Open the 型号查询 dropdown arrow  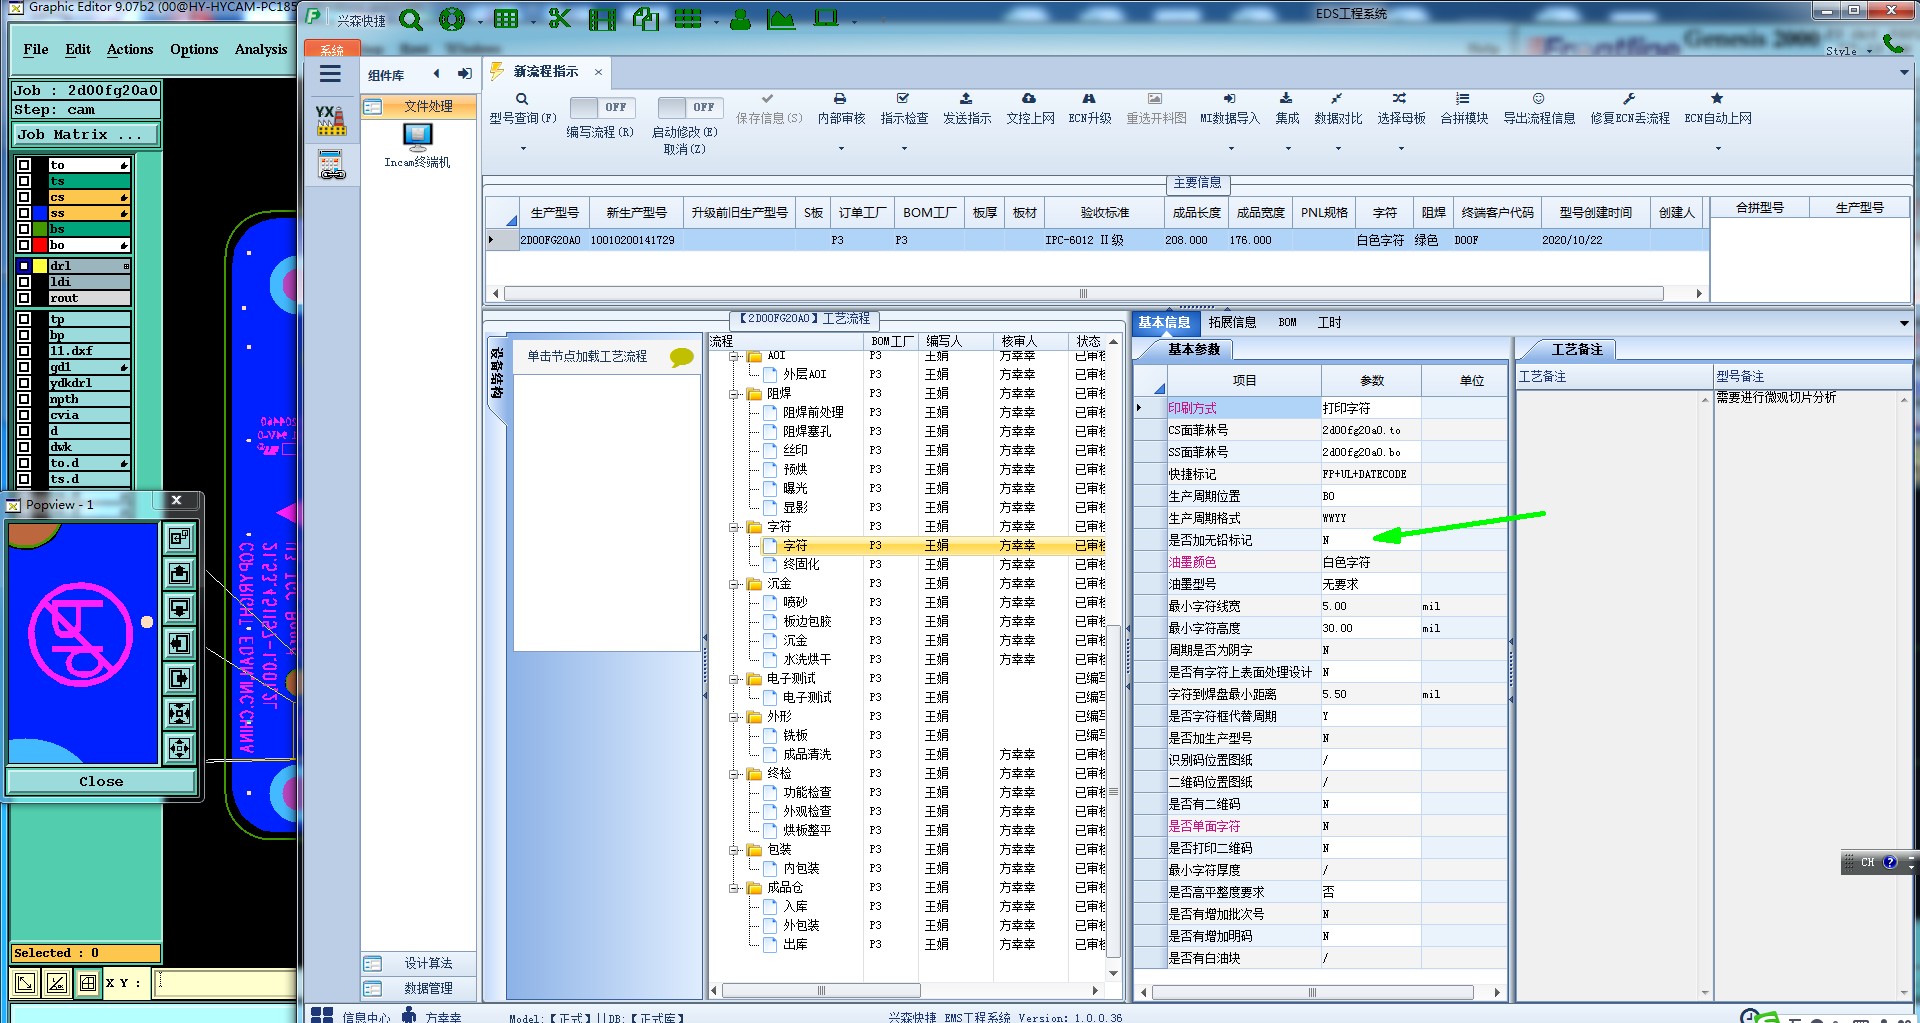point(522,149)
